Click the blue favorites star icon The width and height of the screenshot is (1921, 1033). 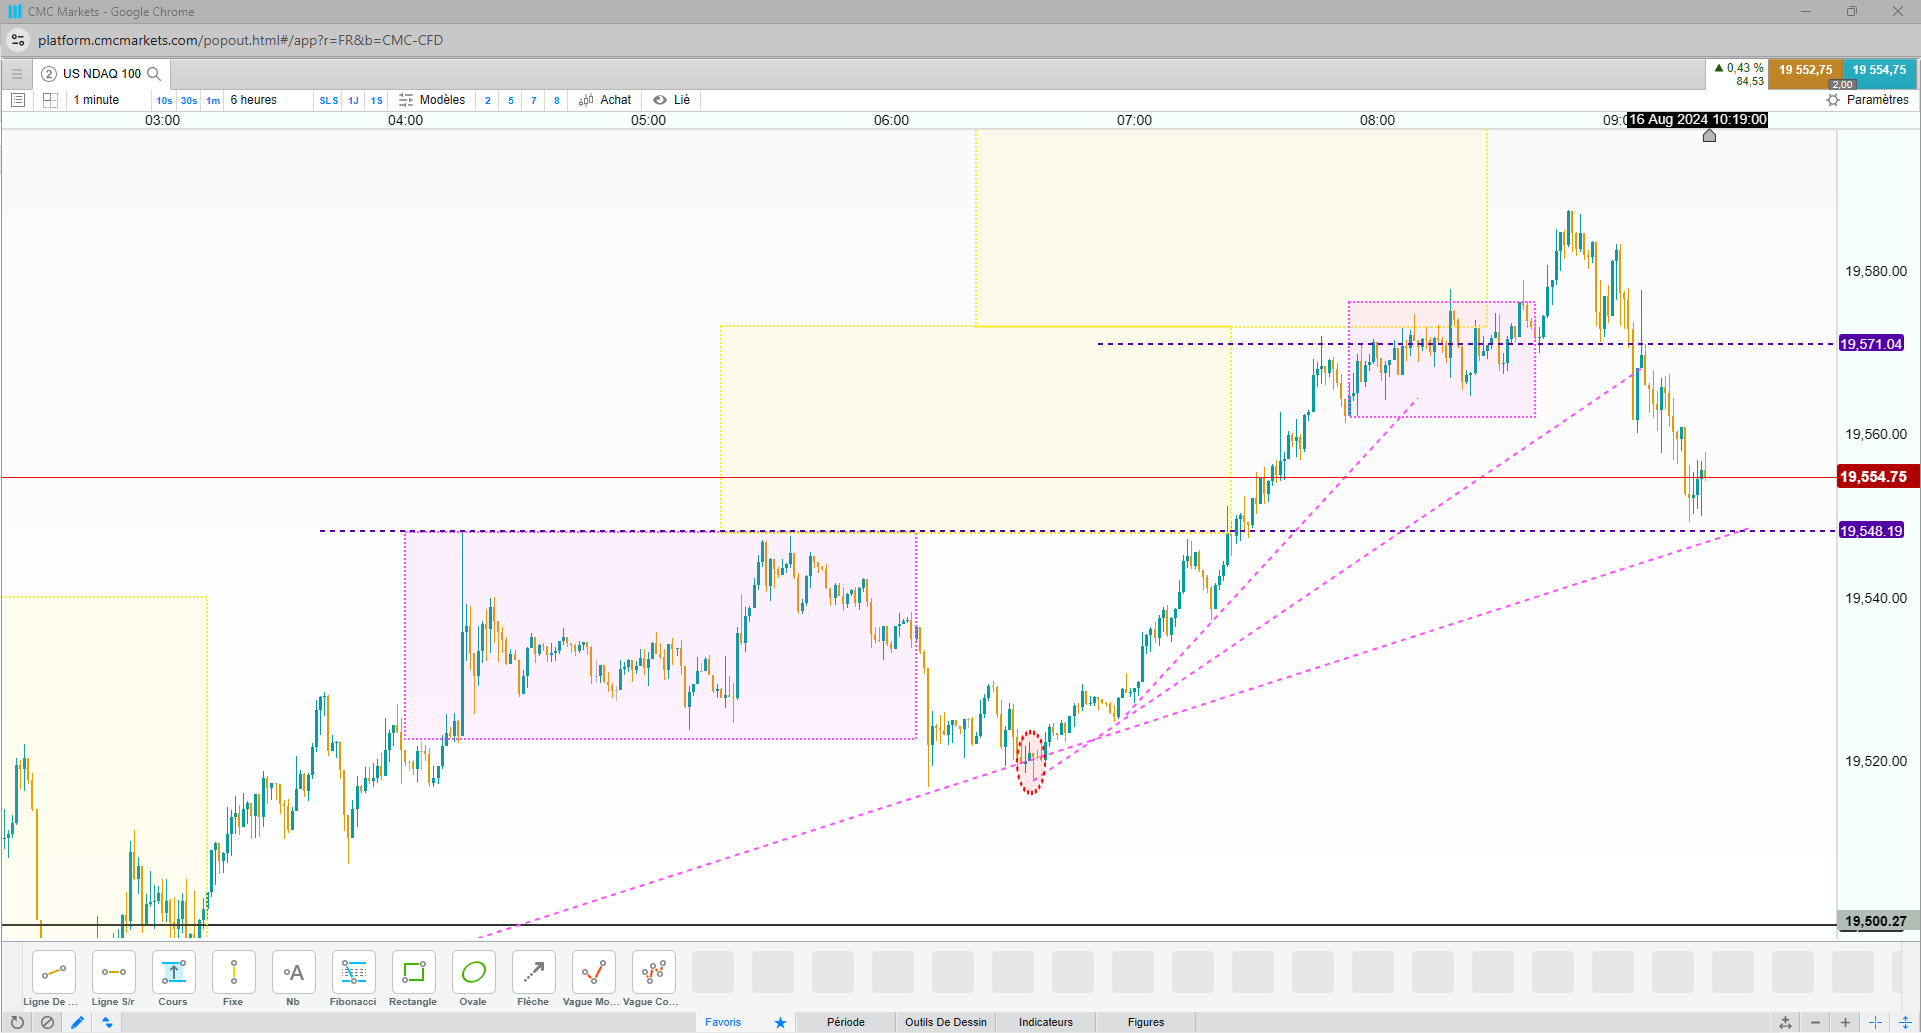click(x=780, y=1022)
